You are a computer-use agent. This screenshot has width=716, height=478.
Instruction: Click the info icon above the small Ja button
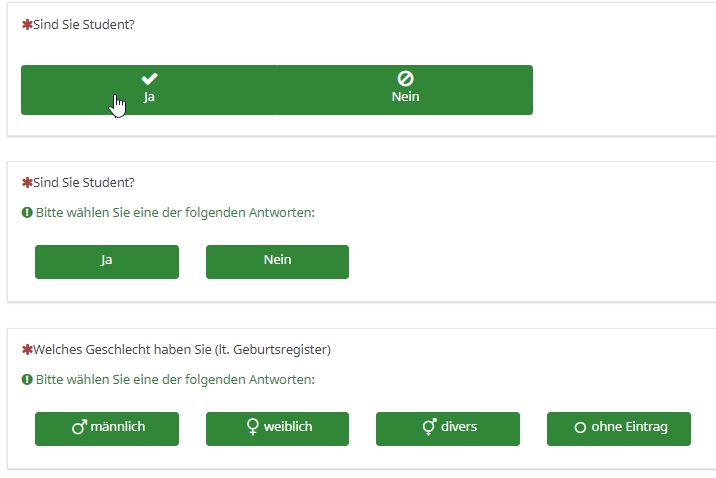[27, 213]
